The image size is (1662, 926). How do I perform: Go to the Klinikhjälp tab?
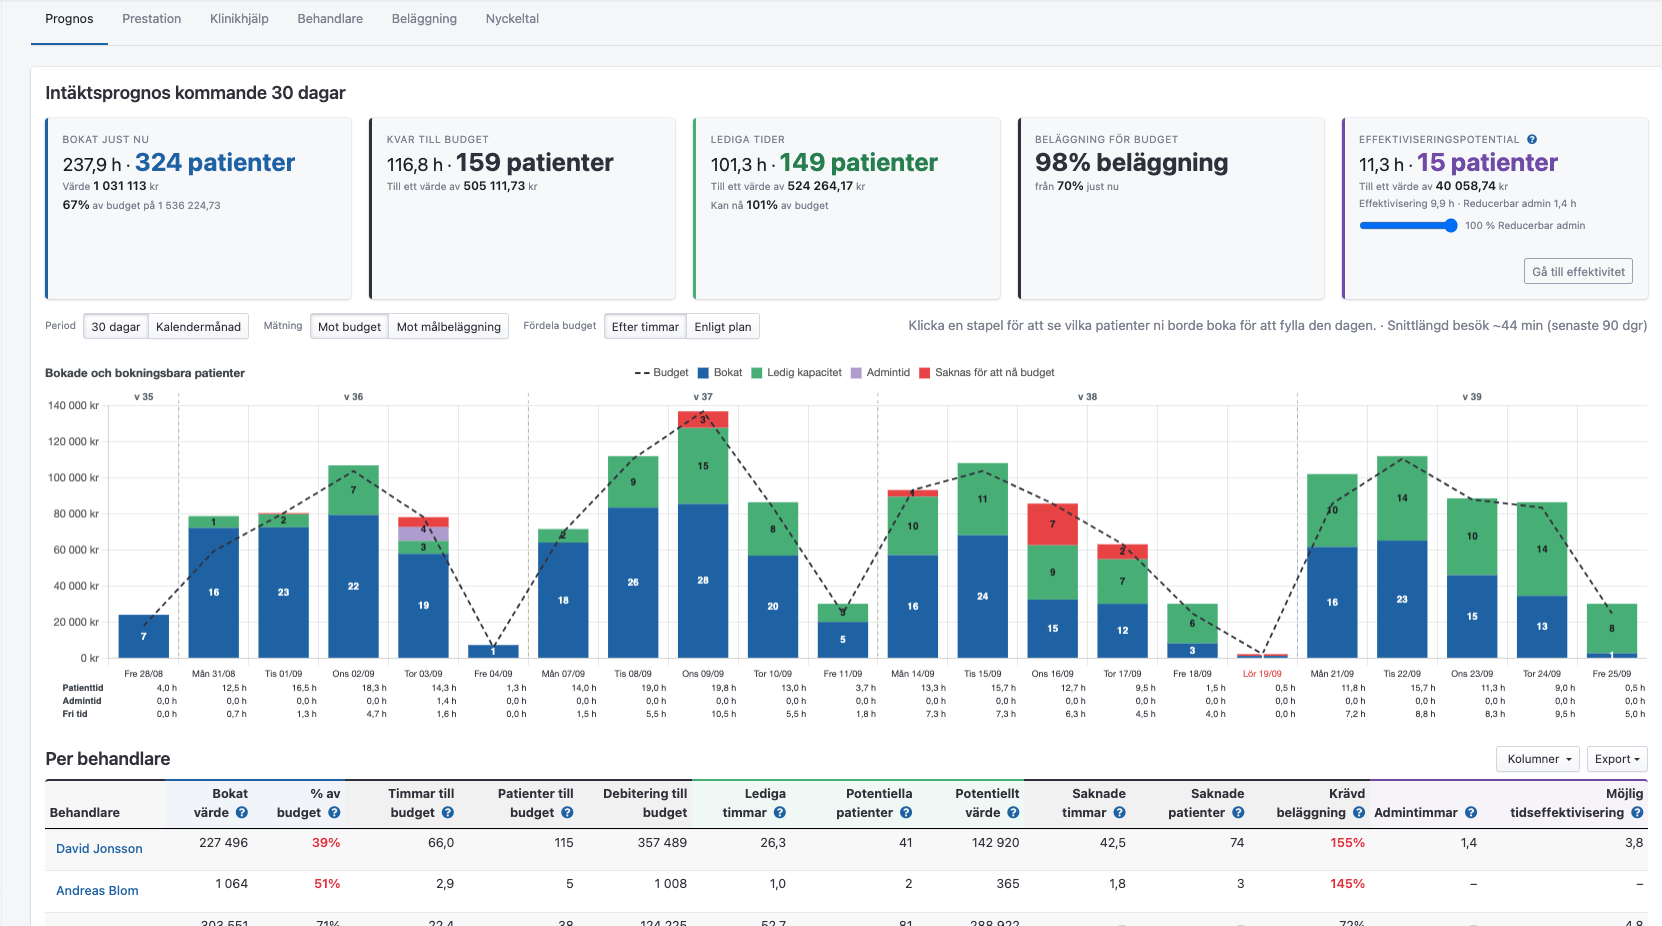click(239, 19)
